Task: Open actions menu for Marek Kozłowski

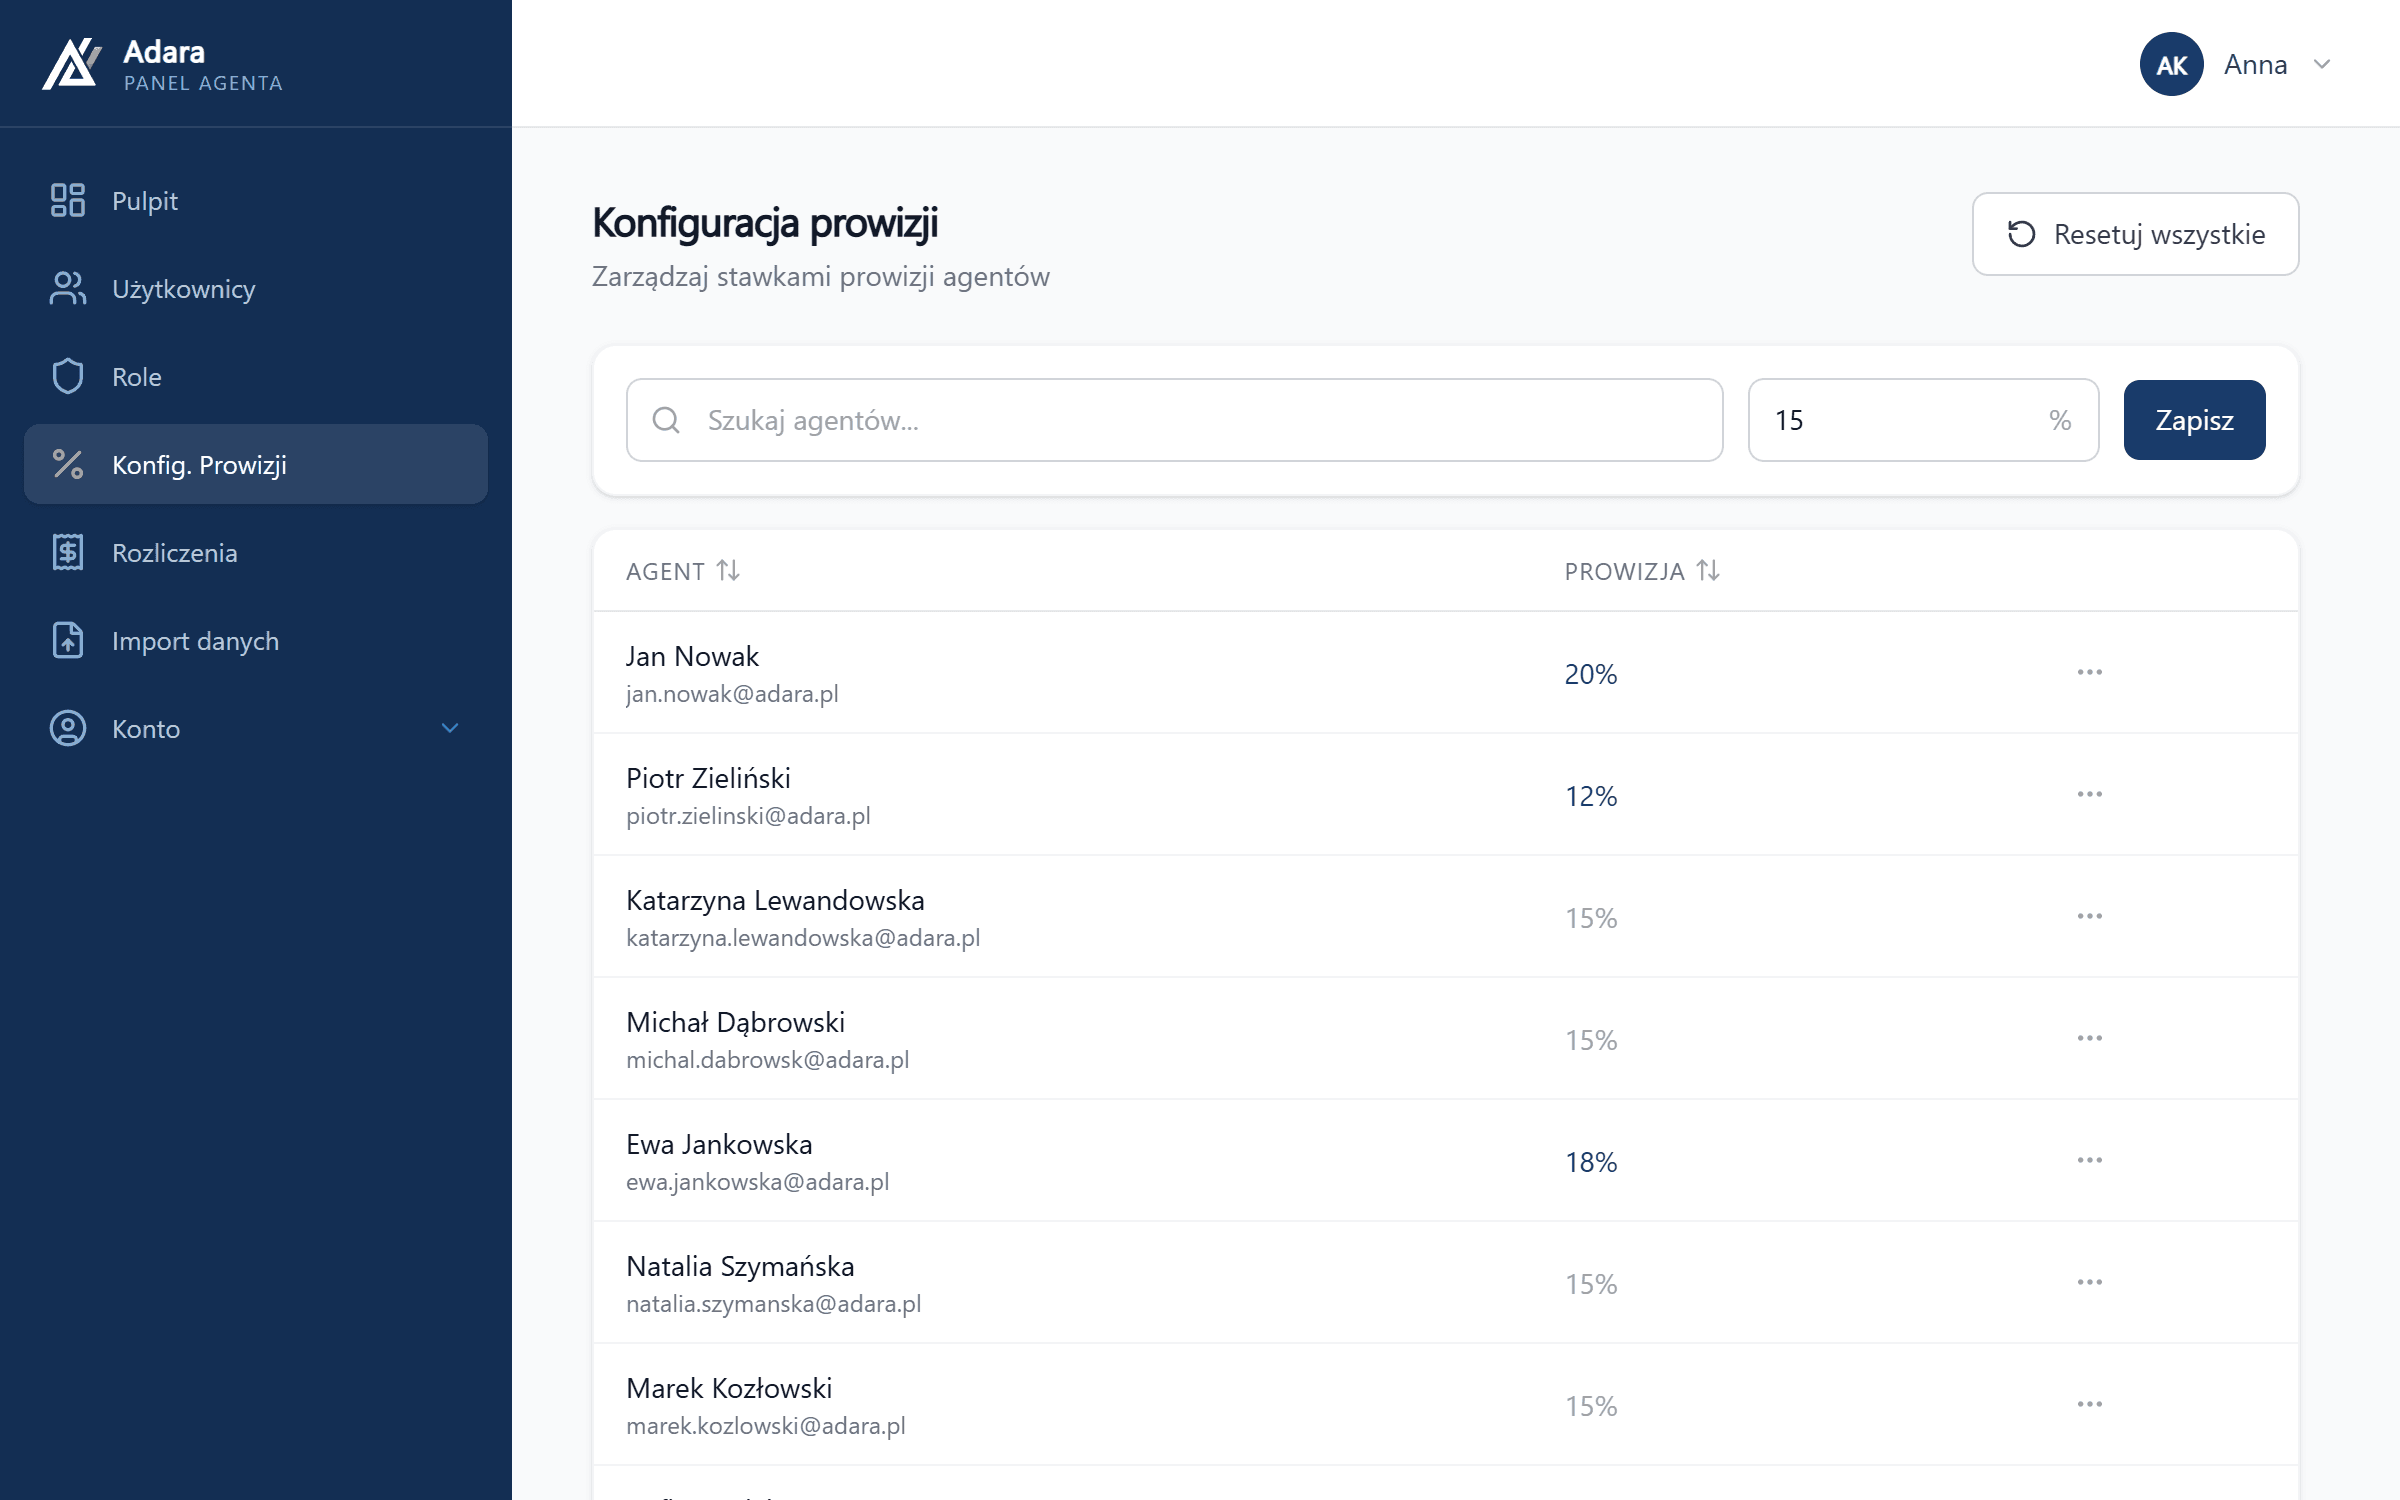Action: tap(2090, 1404)
